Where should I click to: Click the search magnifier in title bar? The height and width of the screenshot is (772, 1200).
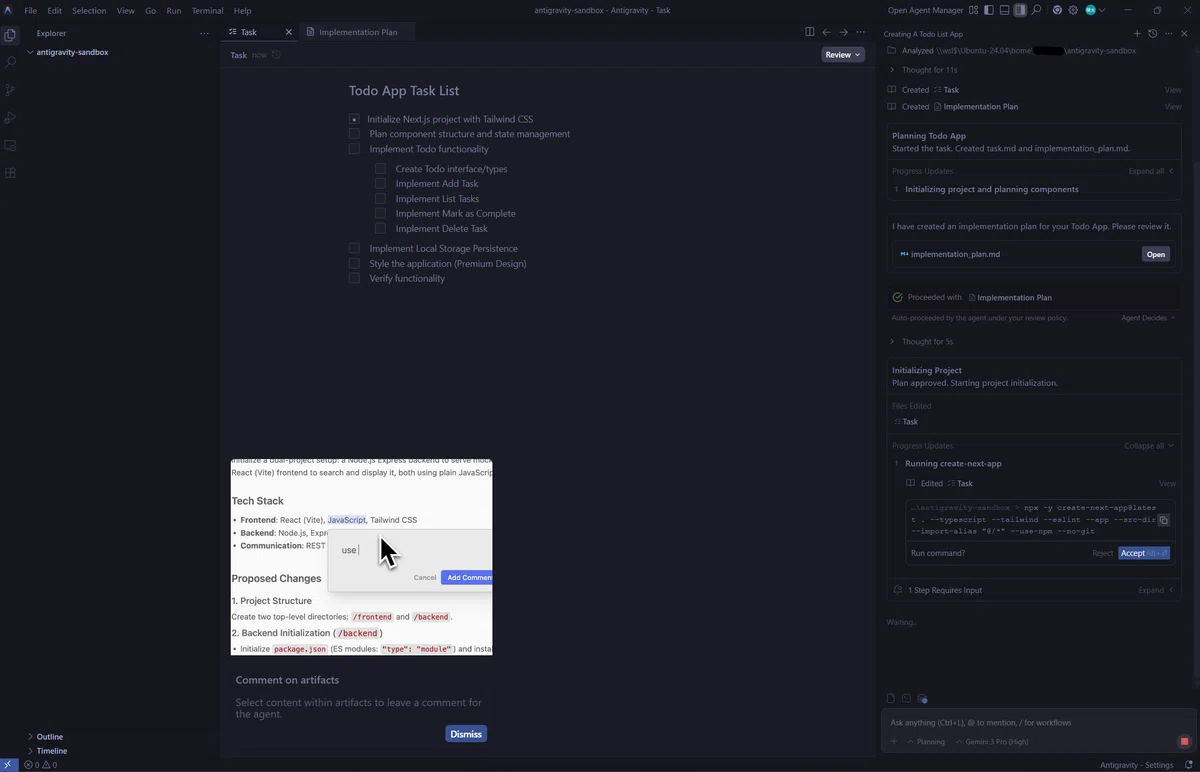coord(1036,10)
